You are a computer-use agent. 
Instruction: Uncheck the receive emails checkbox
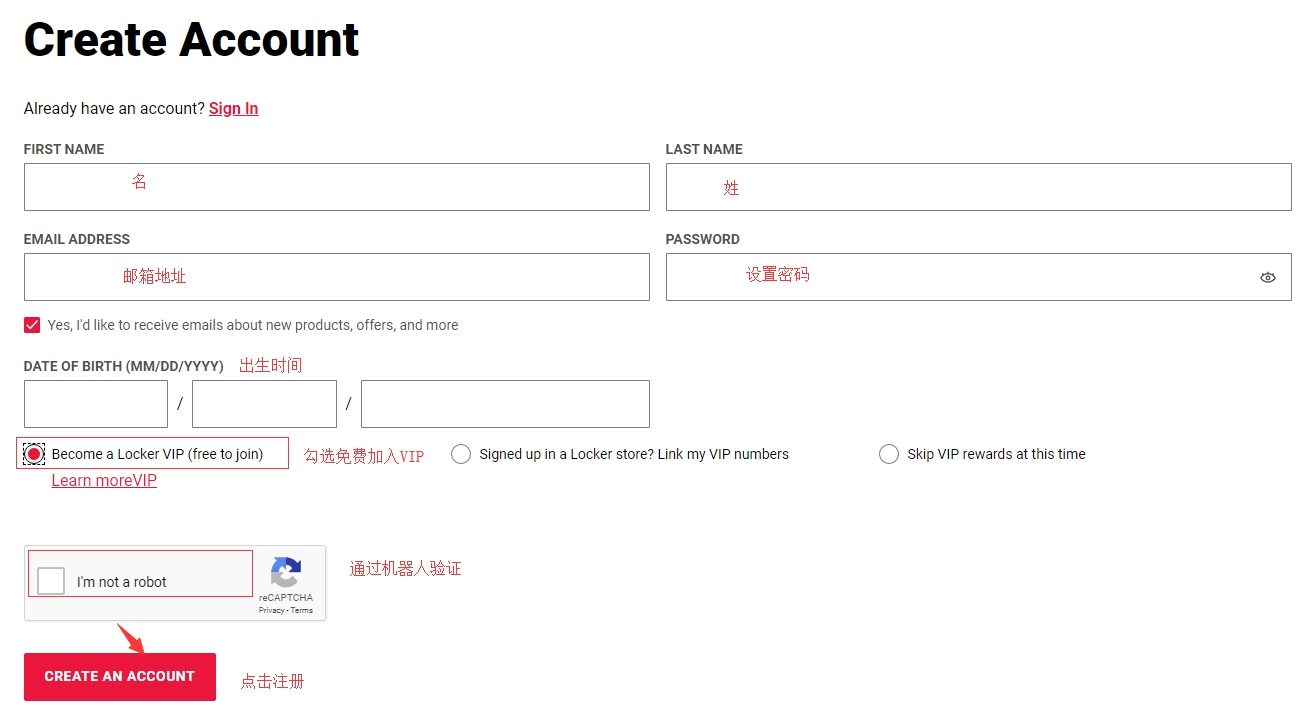pyautogui.click(x=32, y=325)
